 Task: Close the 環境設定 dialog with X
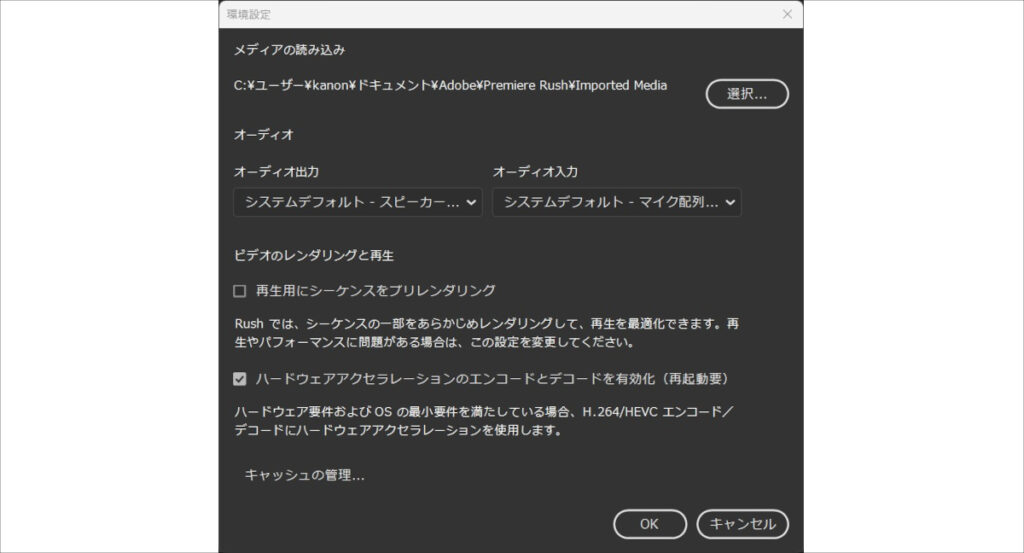pos(787,14)
